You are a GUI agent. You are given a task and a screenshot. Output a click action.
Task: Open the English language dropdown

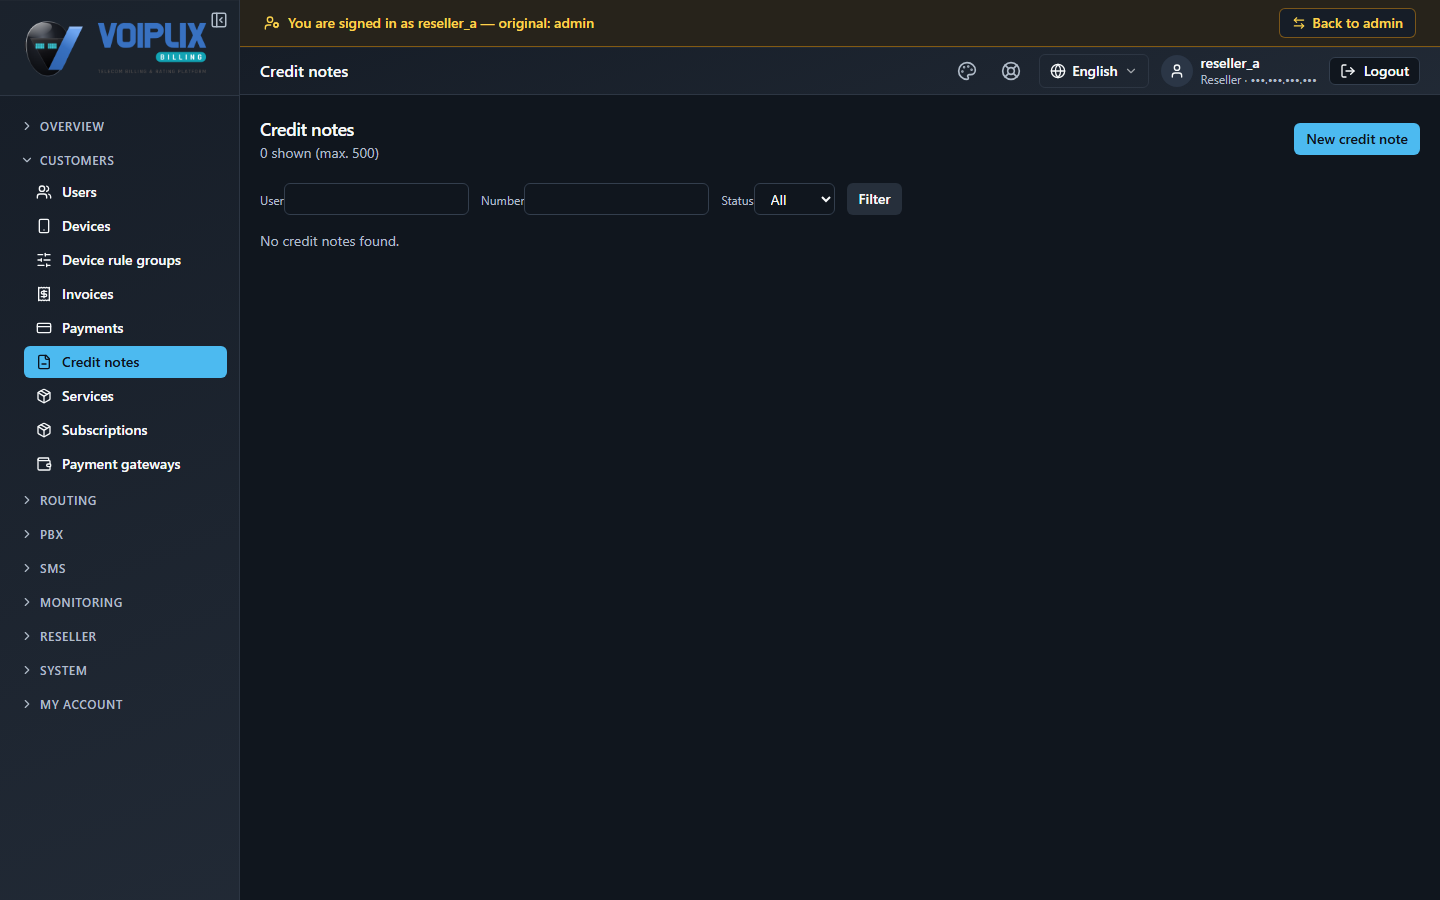tap(1094, 71)
